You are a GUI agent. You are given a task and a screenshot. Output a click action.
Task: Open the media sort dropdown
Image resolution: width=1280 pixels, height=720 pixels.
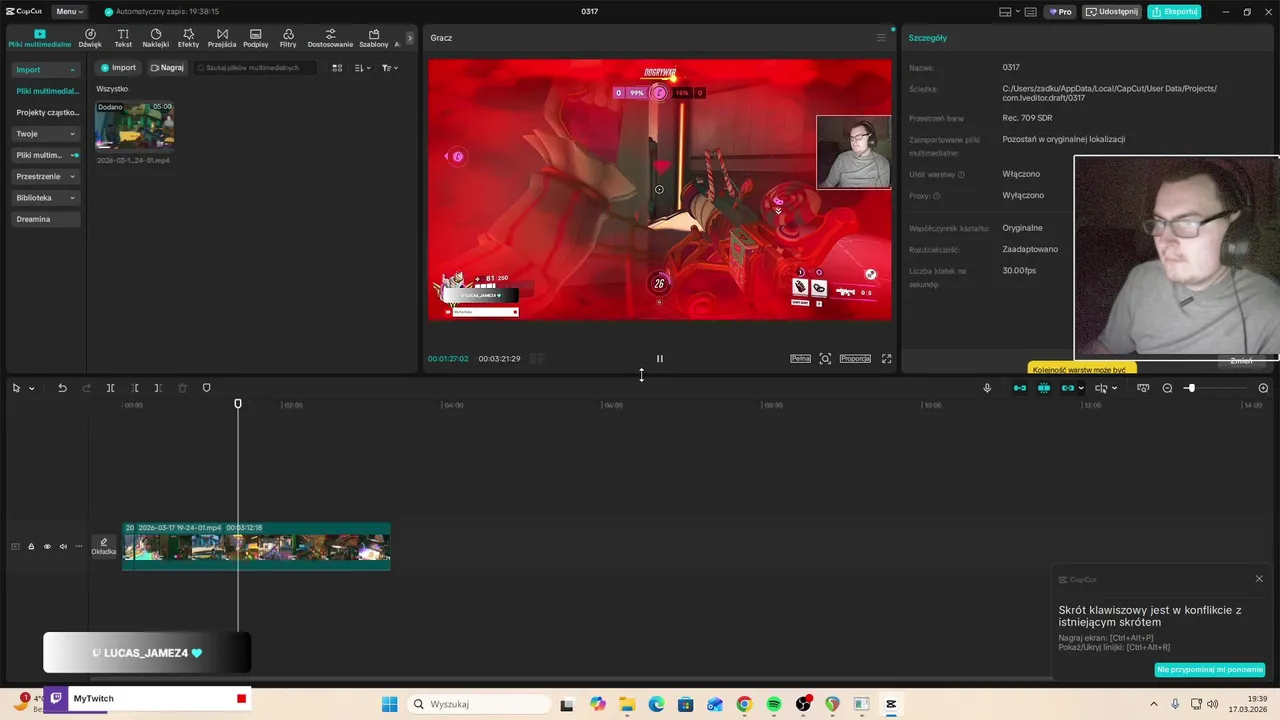click(x=362, y=68)
